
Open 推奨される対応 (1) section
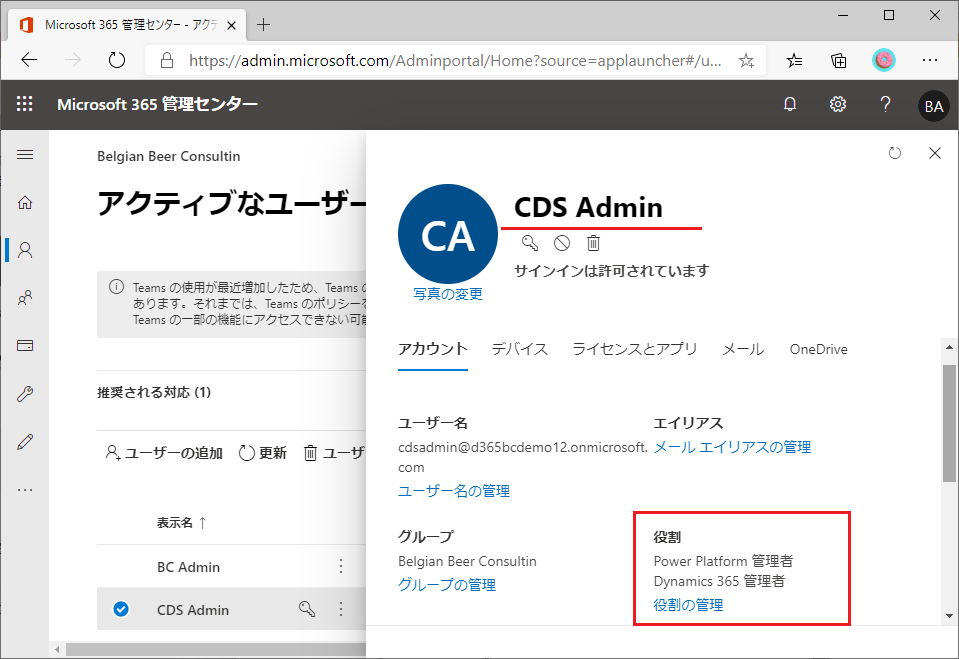tap(154, 392)
